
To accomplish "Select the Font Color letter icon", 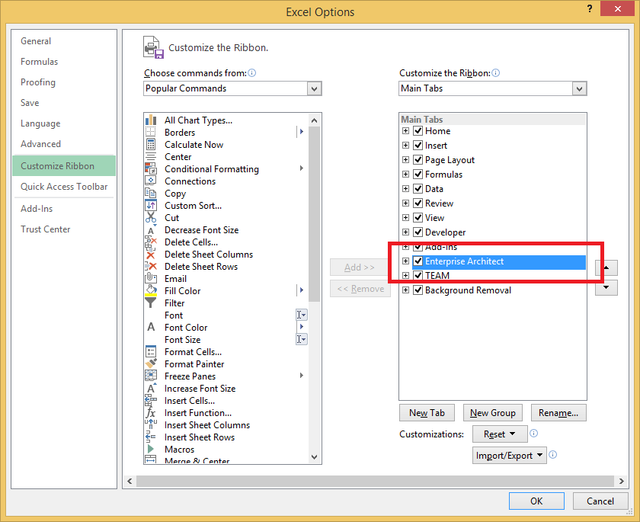I will pos(151,327).
